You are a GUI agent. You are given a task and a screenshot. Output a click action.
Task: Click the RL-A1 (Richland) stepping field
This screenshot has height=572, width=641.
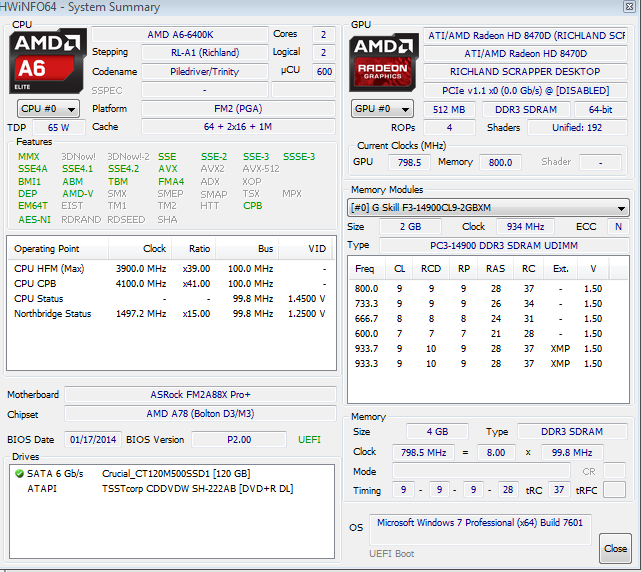coord(205,53)
